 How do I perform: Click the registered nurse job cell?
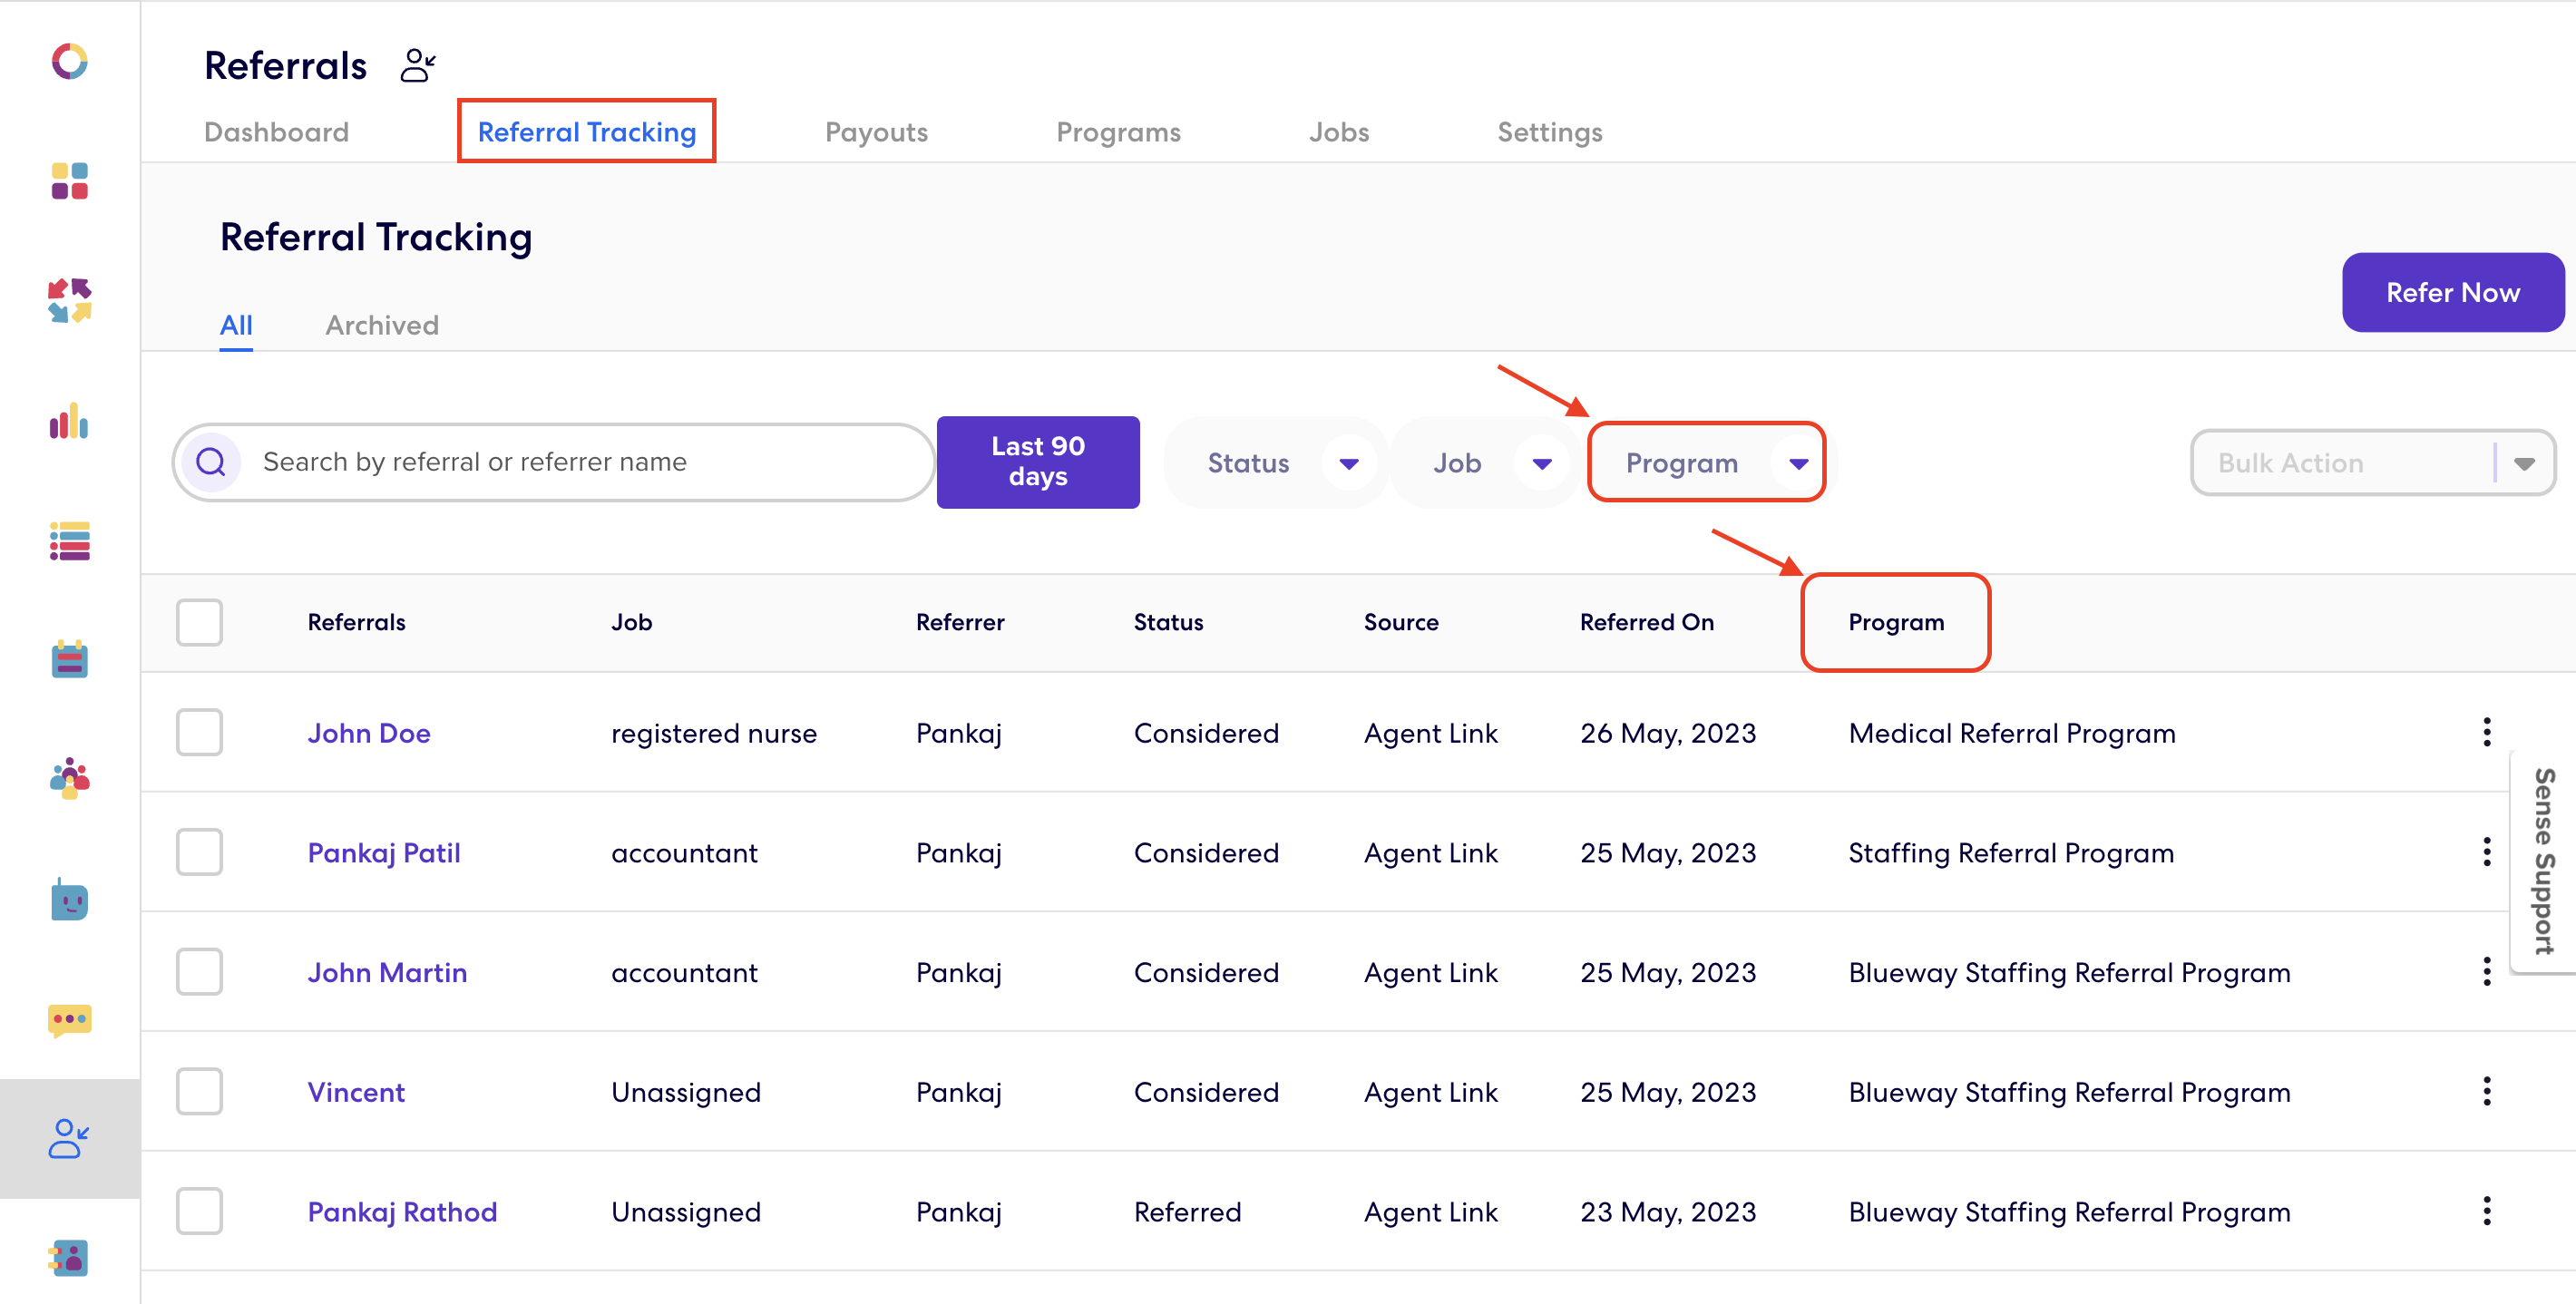[714, 733]
